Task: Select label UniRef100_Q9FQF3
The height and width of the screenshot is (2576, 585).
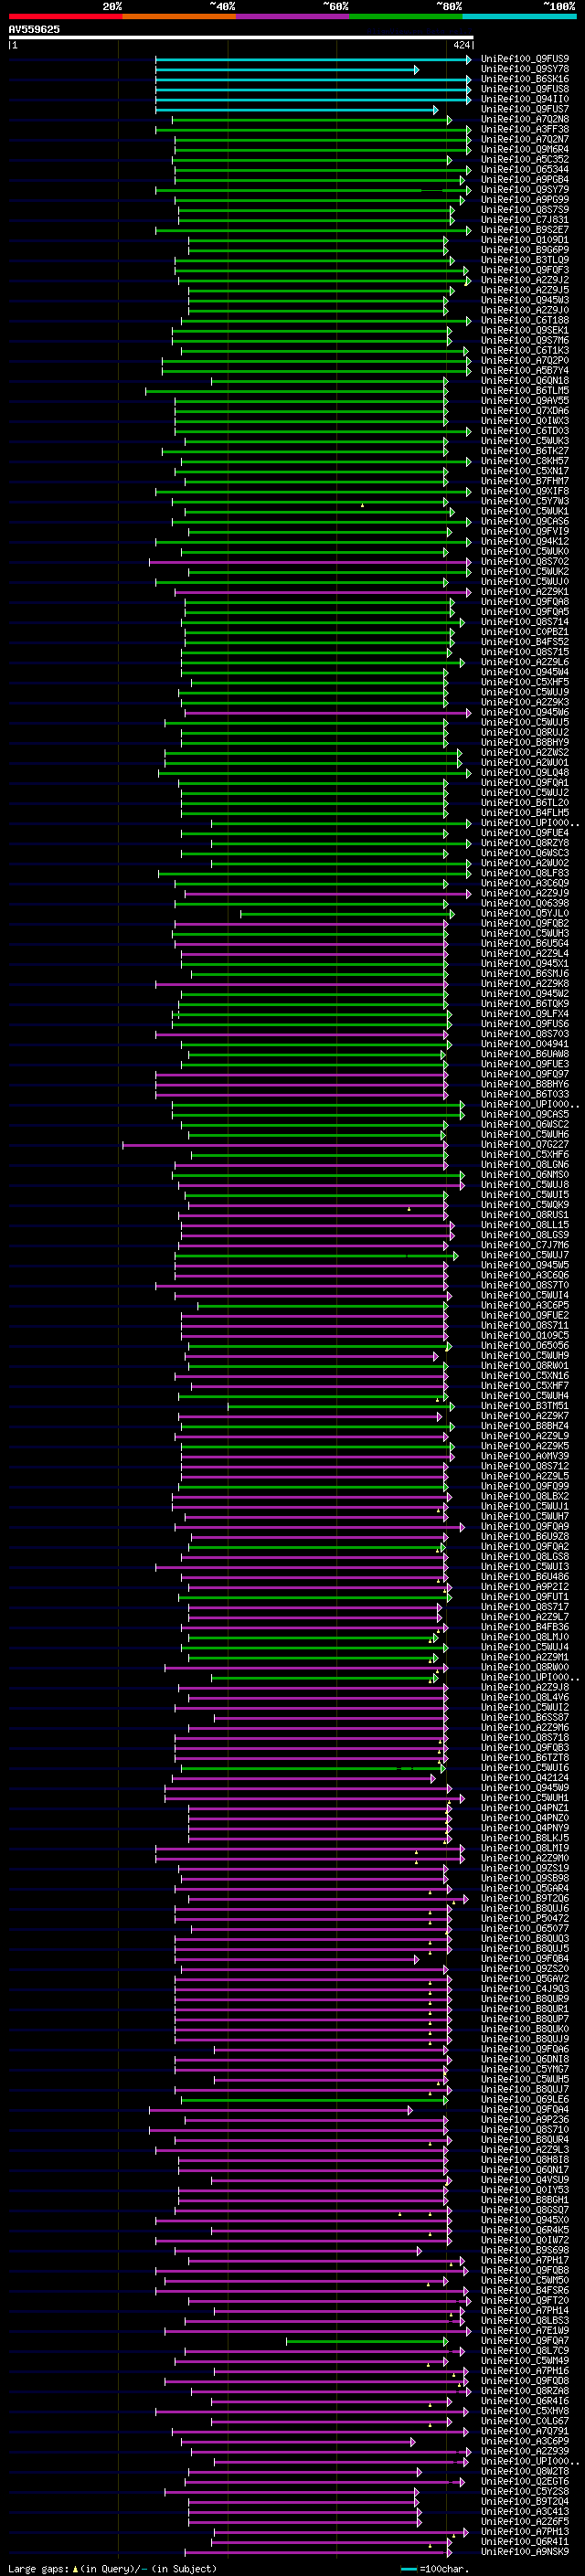Action: pyautogui.click(x=525, y=270)
